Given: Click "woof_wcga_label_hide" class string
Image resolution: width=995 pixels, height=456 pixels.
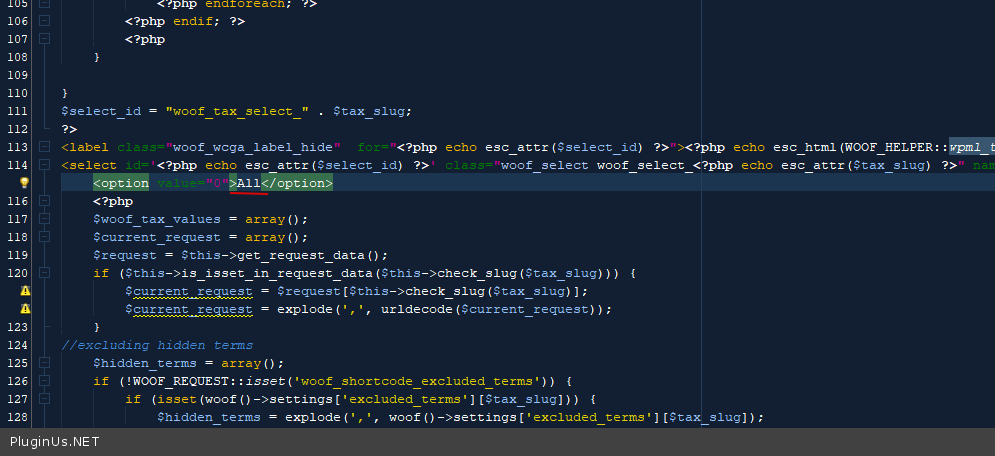Looking at the screenshot, I should (x=253, y=147).
